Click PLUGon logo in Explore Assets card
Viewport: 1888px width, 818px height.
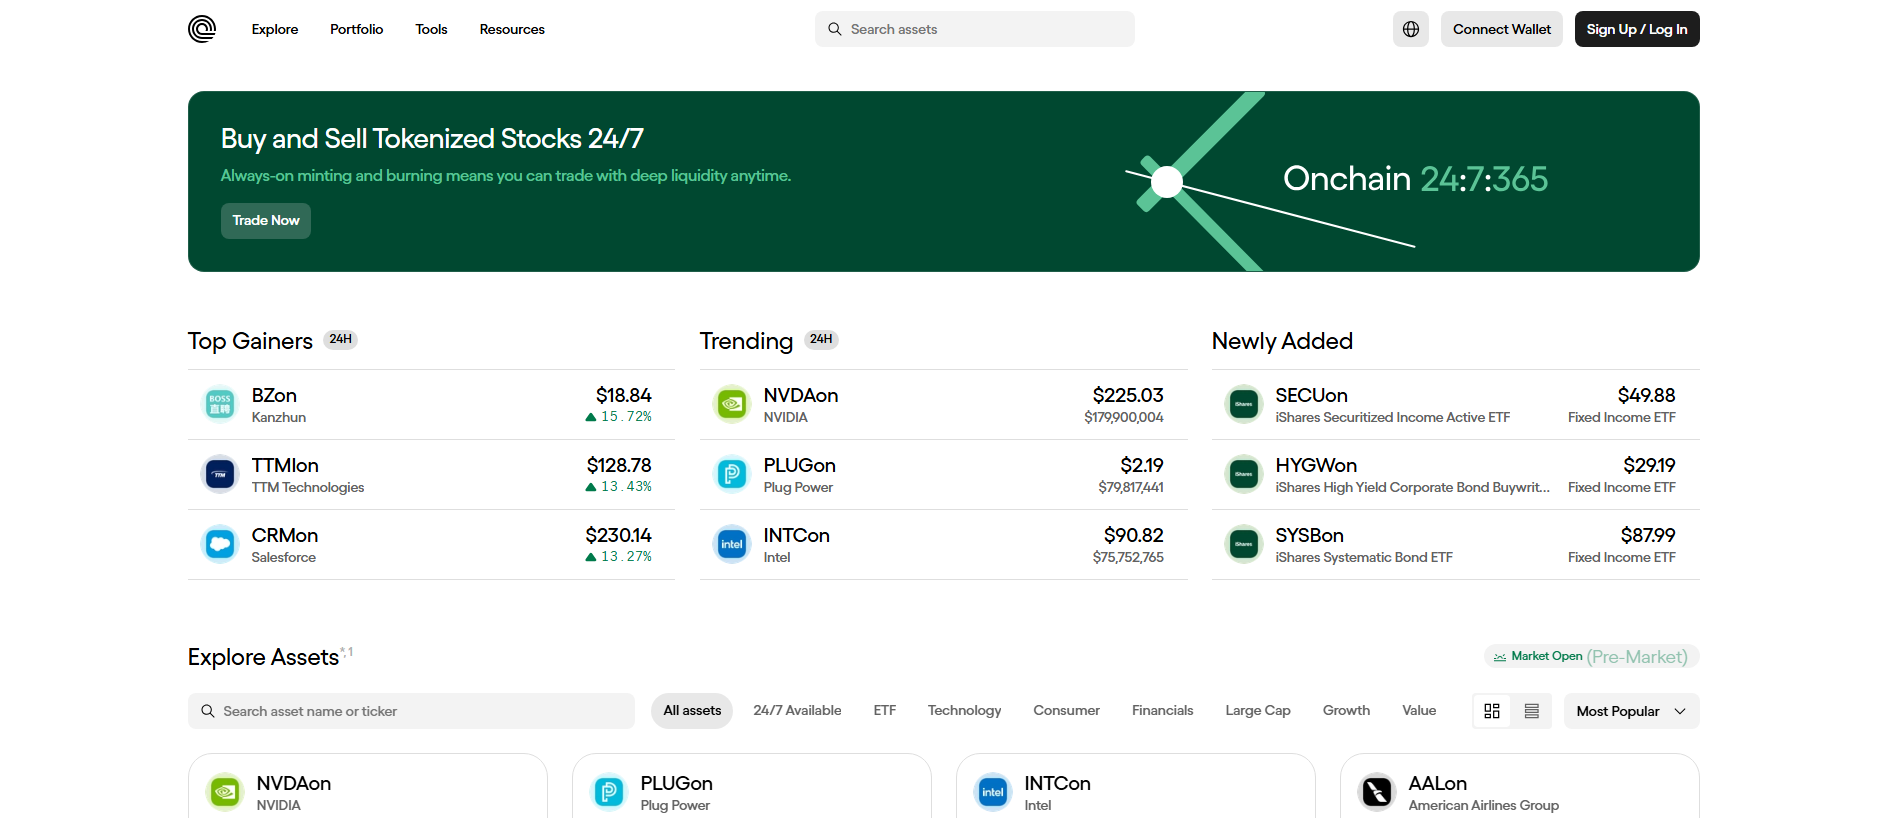click(x=609, y=793)
